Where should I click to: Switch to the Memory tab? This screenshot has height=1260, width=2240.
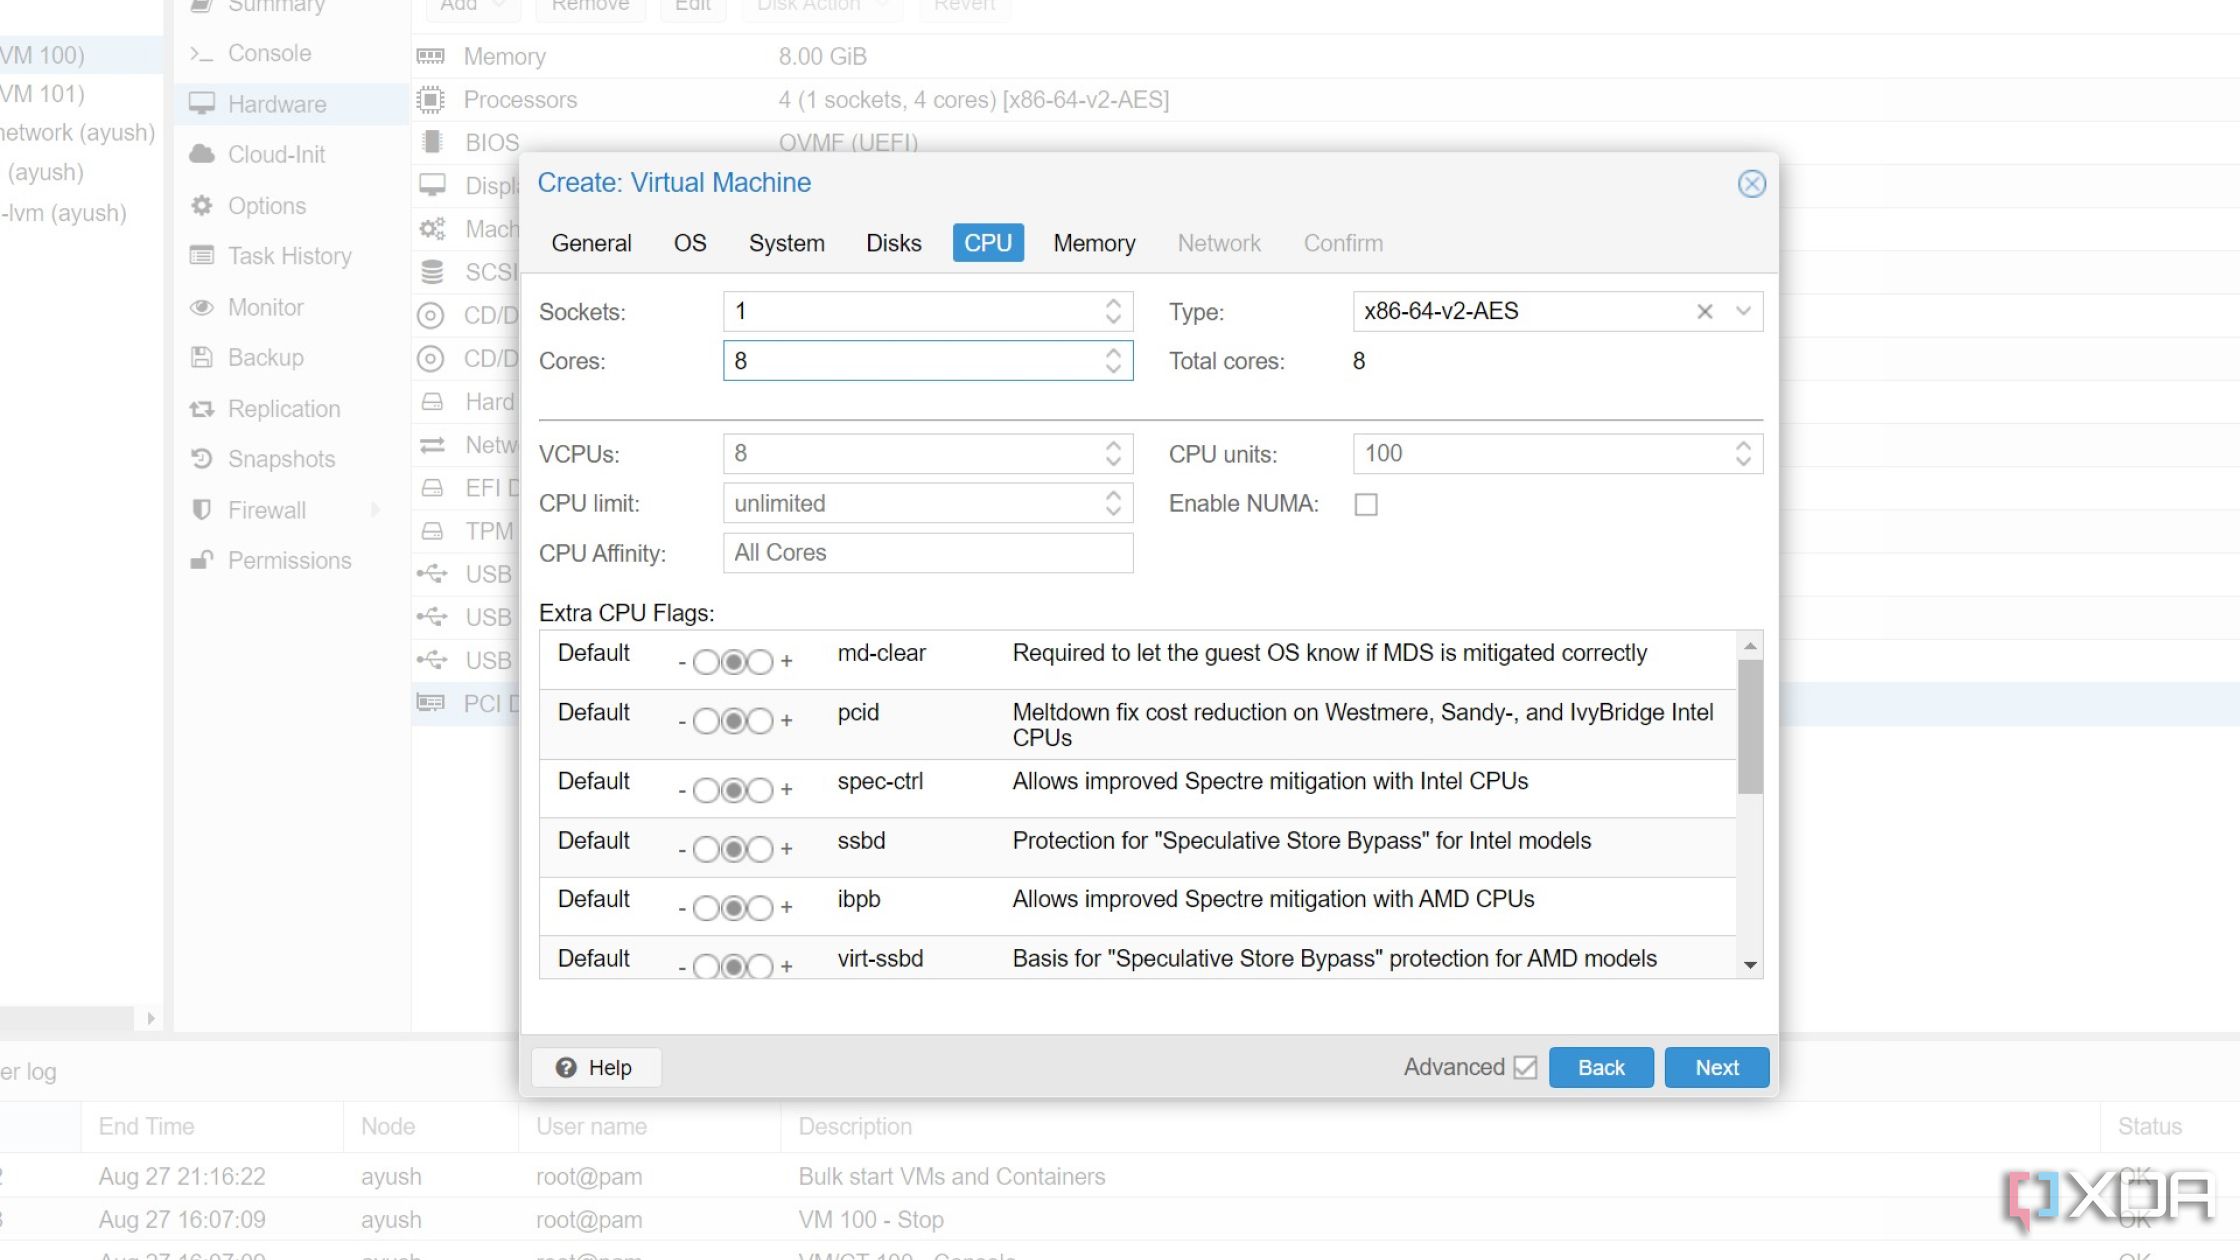[x=1094, y=243]
